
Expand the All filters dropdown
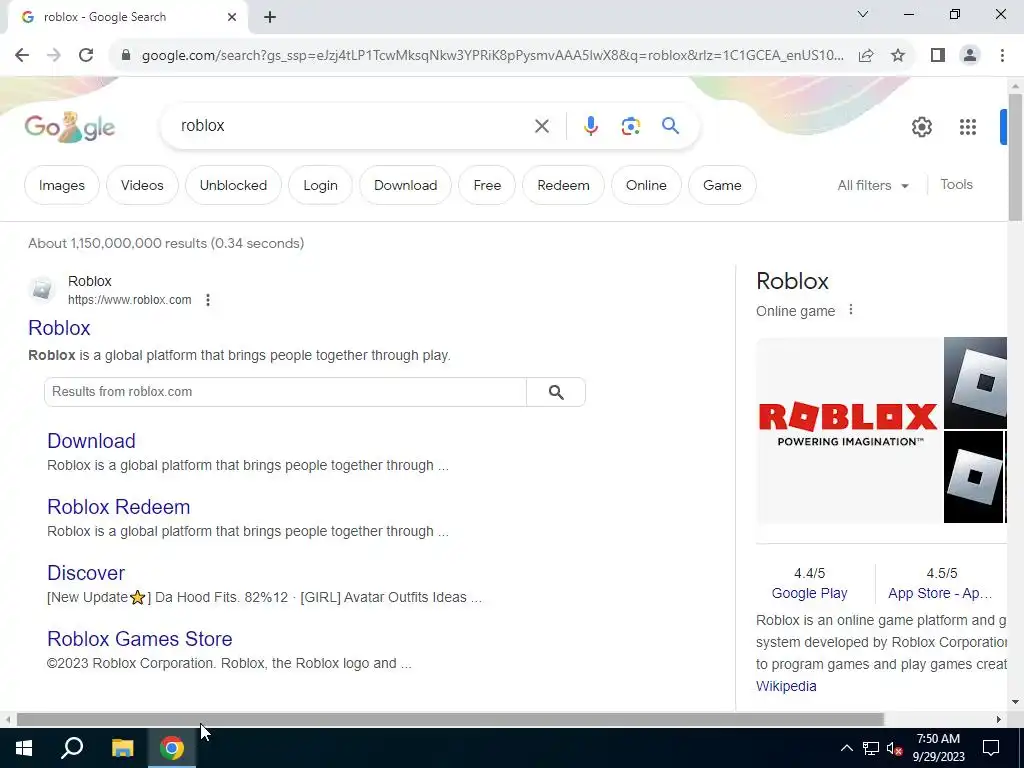(873, 185)
